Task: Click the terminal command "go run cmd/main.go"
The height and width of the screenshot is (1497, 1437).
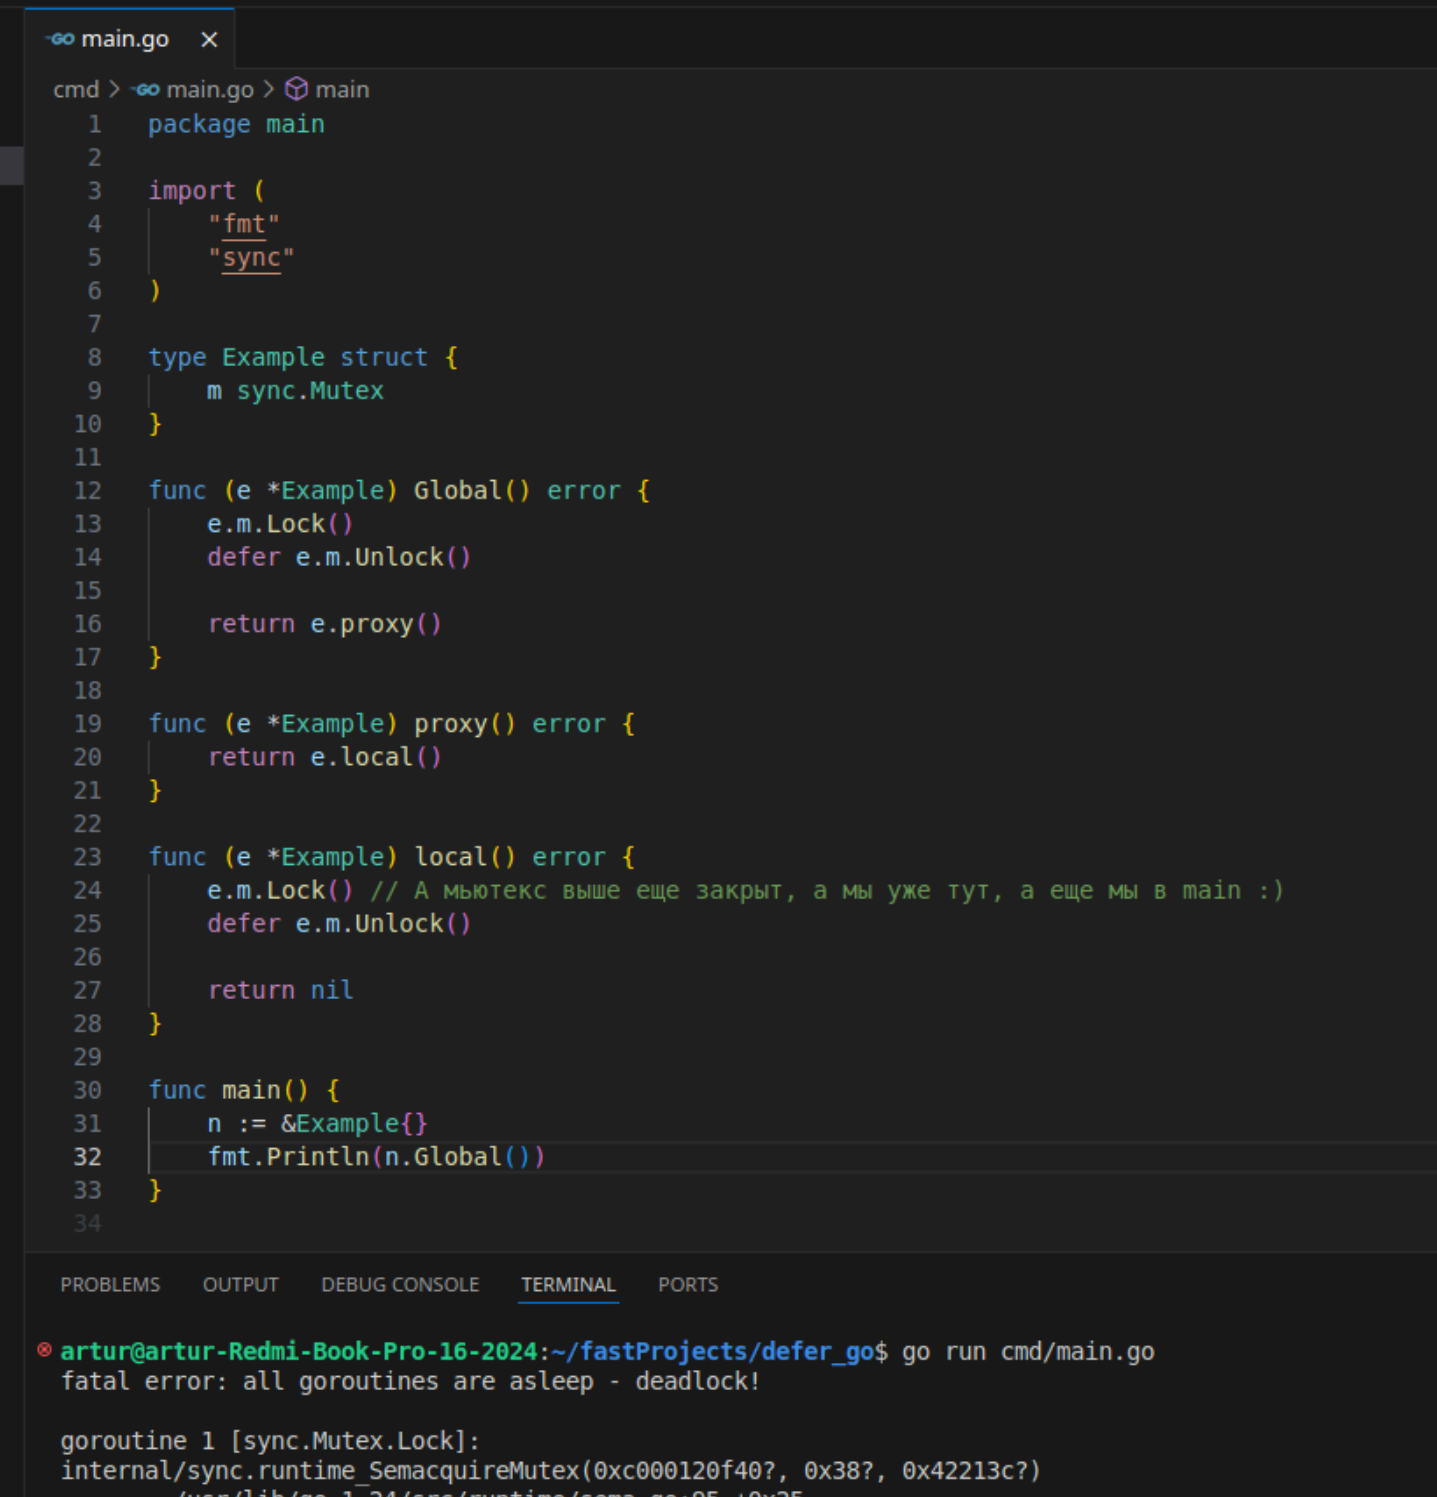Action: click(1028, 1352)
